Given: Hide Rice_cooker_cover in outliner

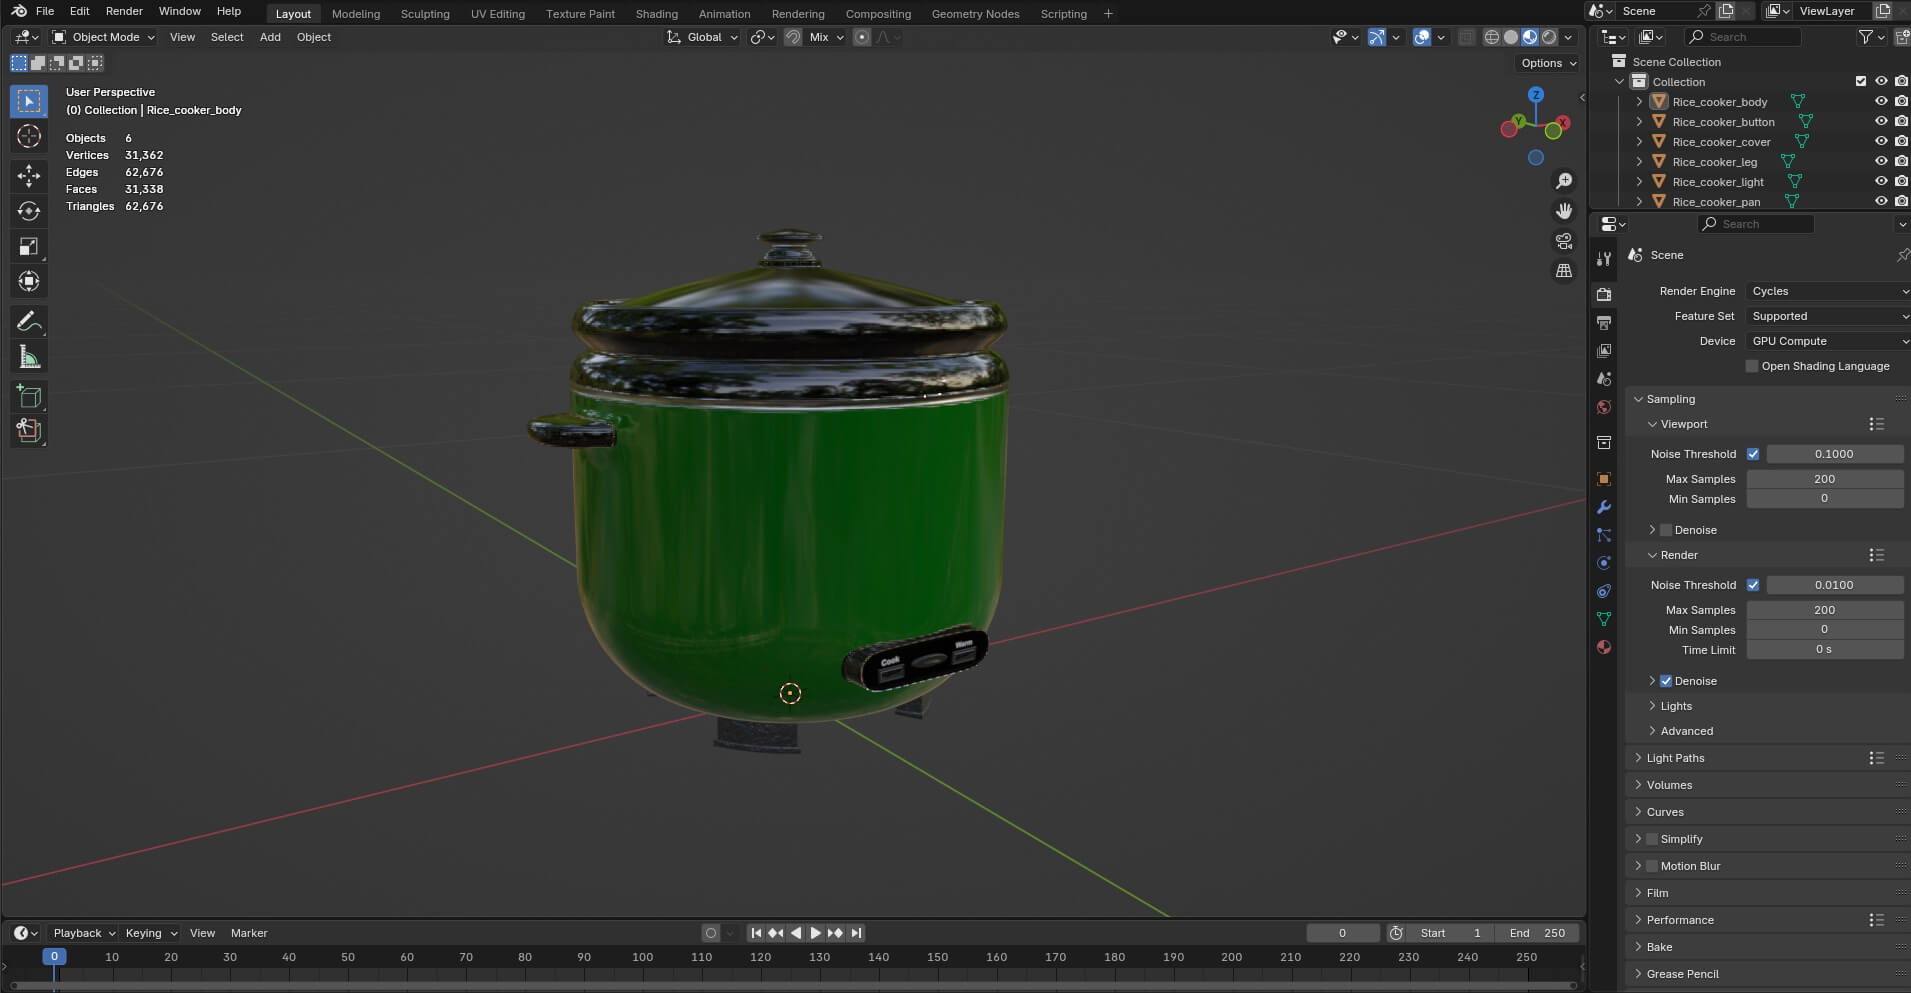Looking at the screenshot, I should tap(1880, 142).
